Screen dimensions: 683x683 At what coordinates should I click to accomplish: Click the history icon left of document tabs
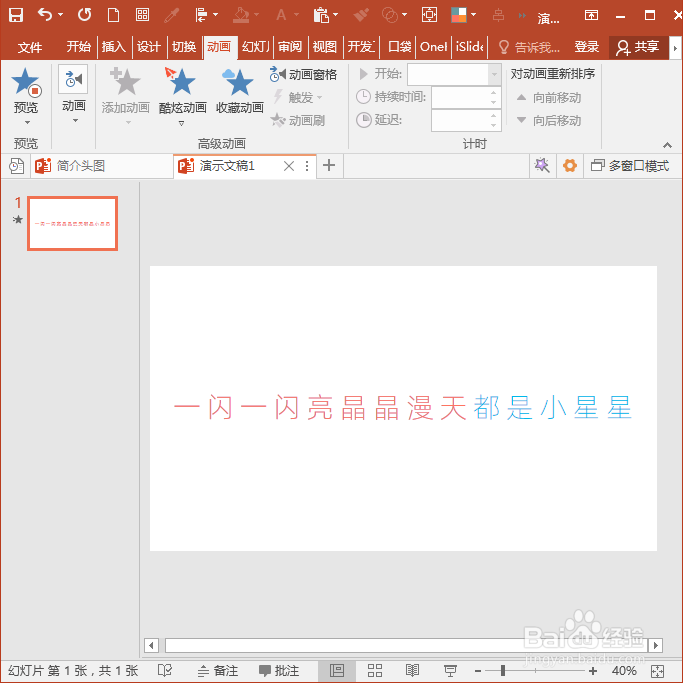[x=16, y=166]
